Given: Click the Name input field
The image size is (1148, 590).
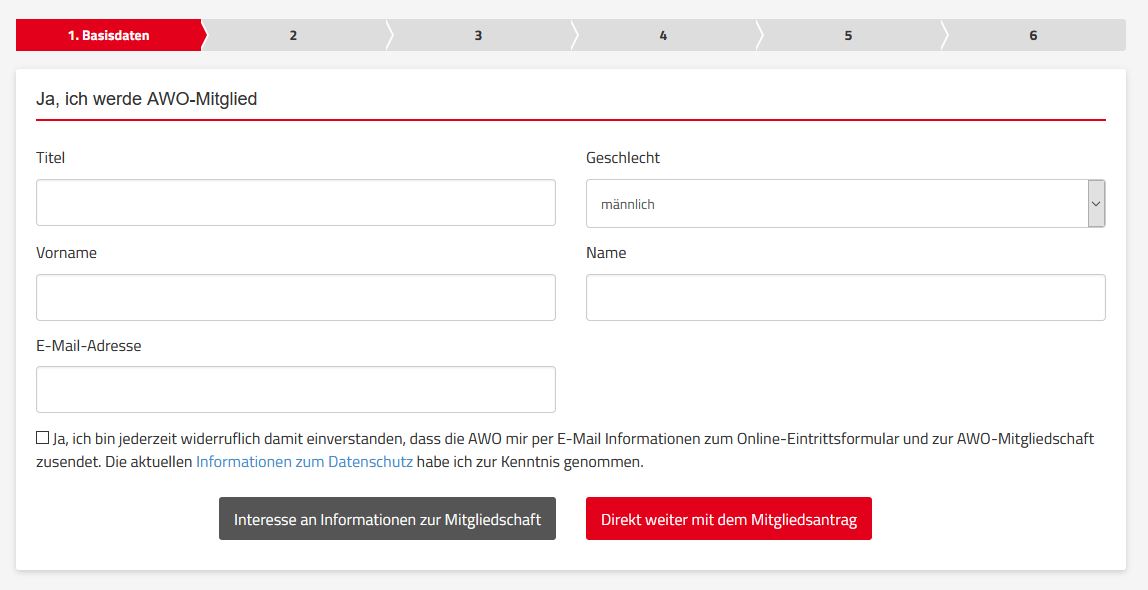Looking at the screenshot, I should (845, 298).
